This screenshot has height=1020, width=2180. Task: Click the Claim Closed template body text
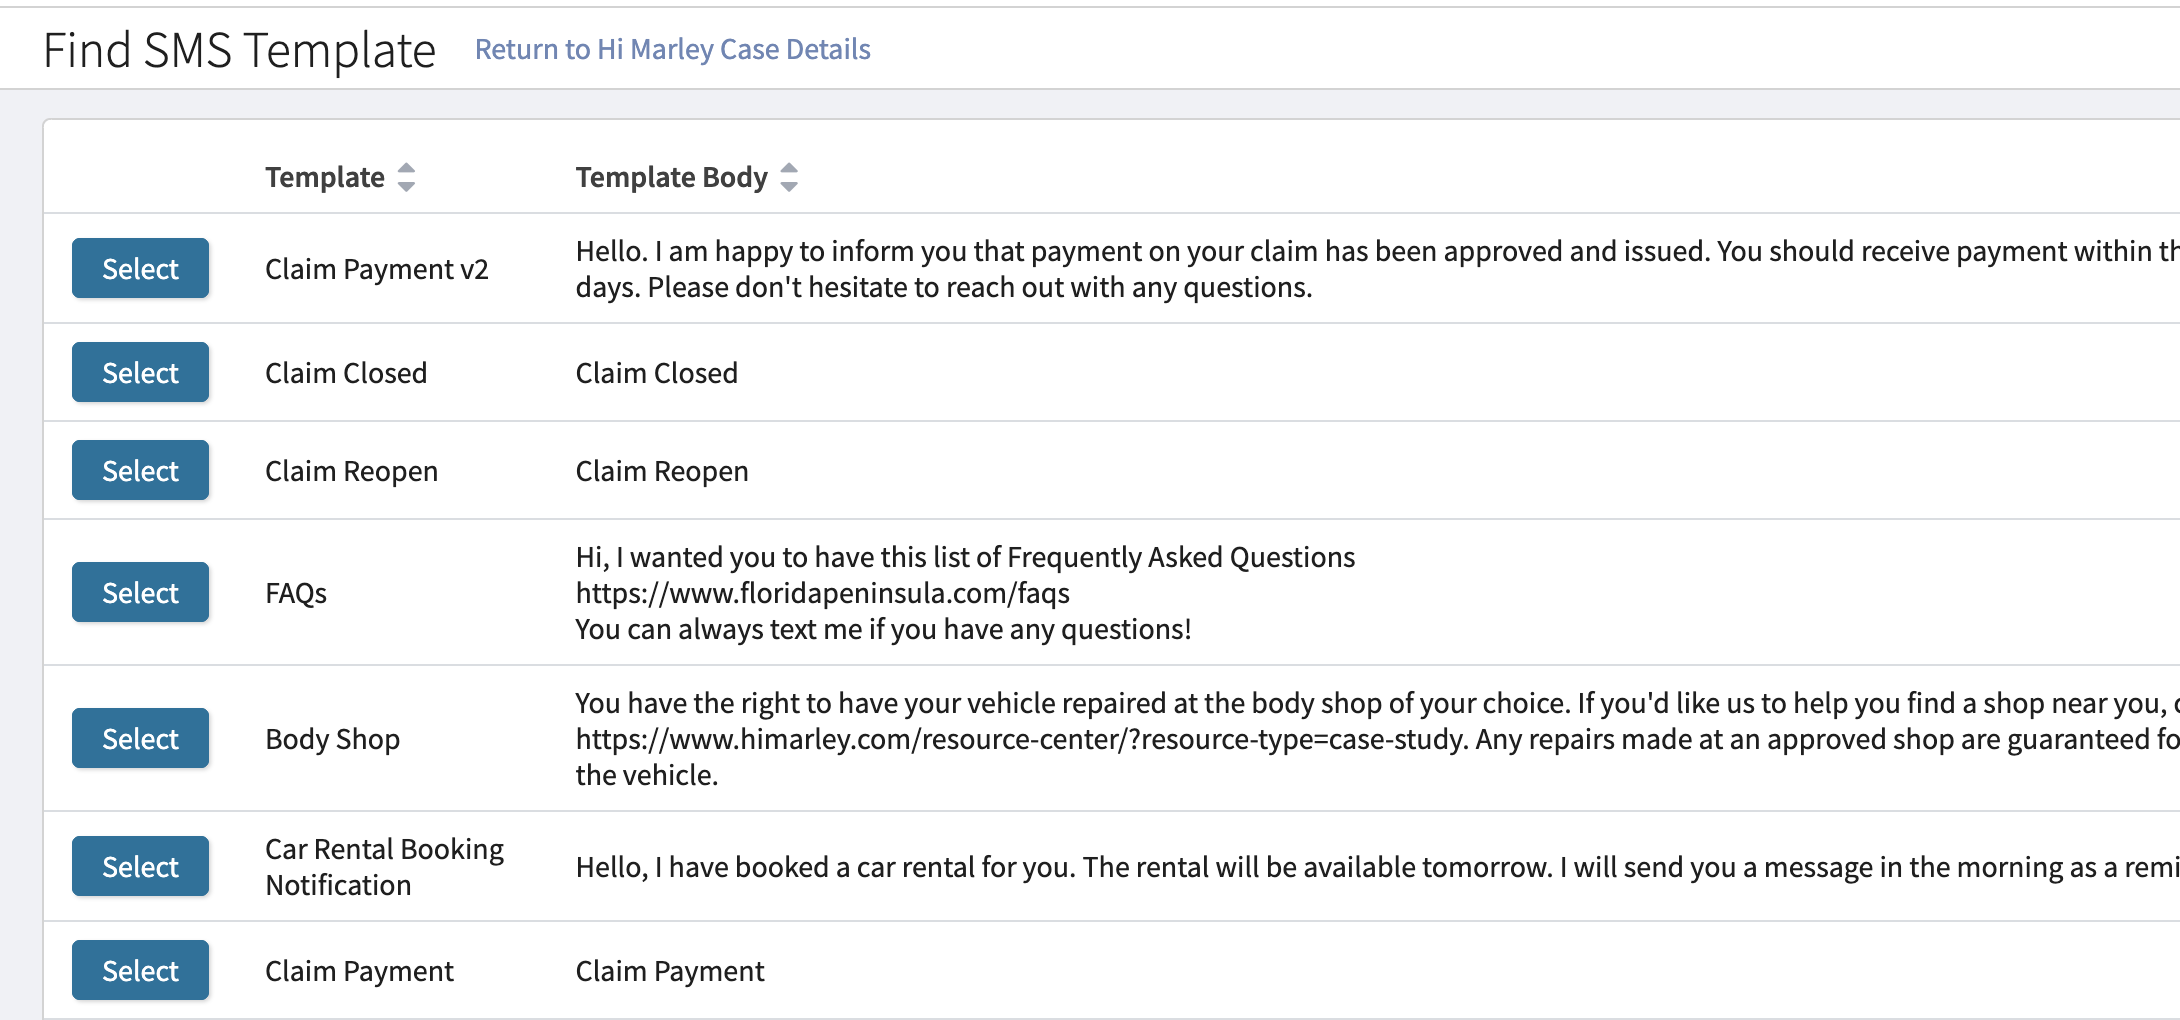[x=657, y=372]
